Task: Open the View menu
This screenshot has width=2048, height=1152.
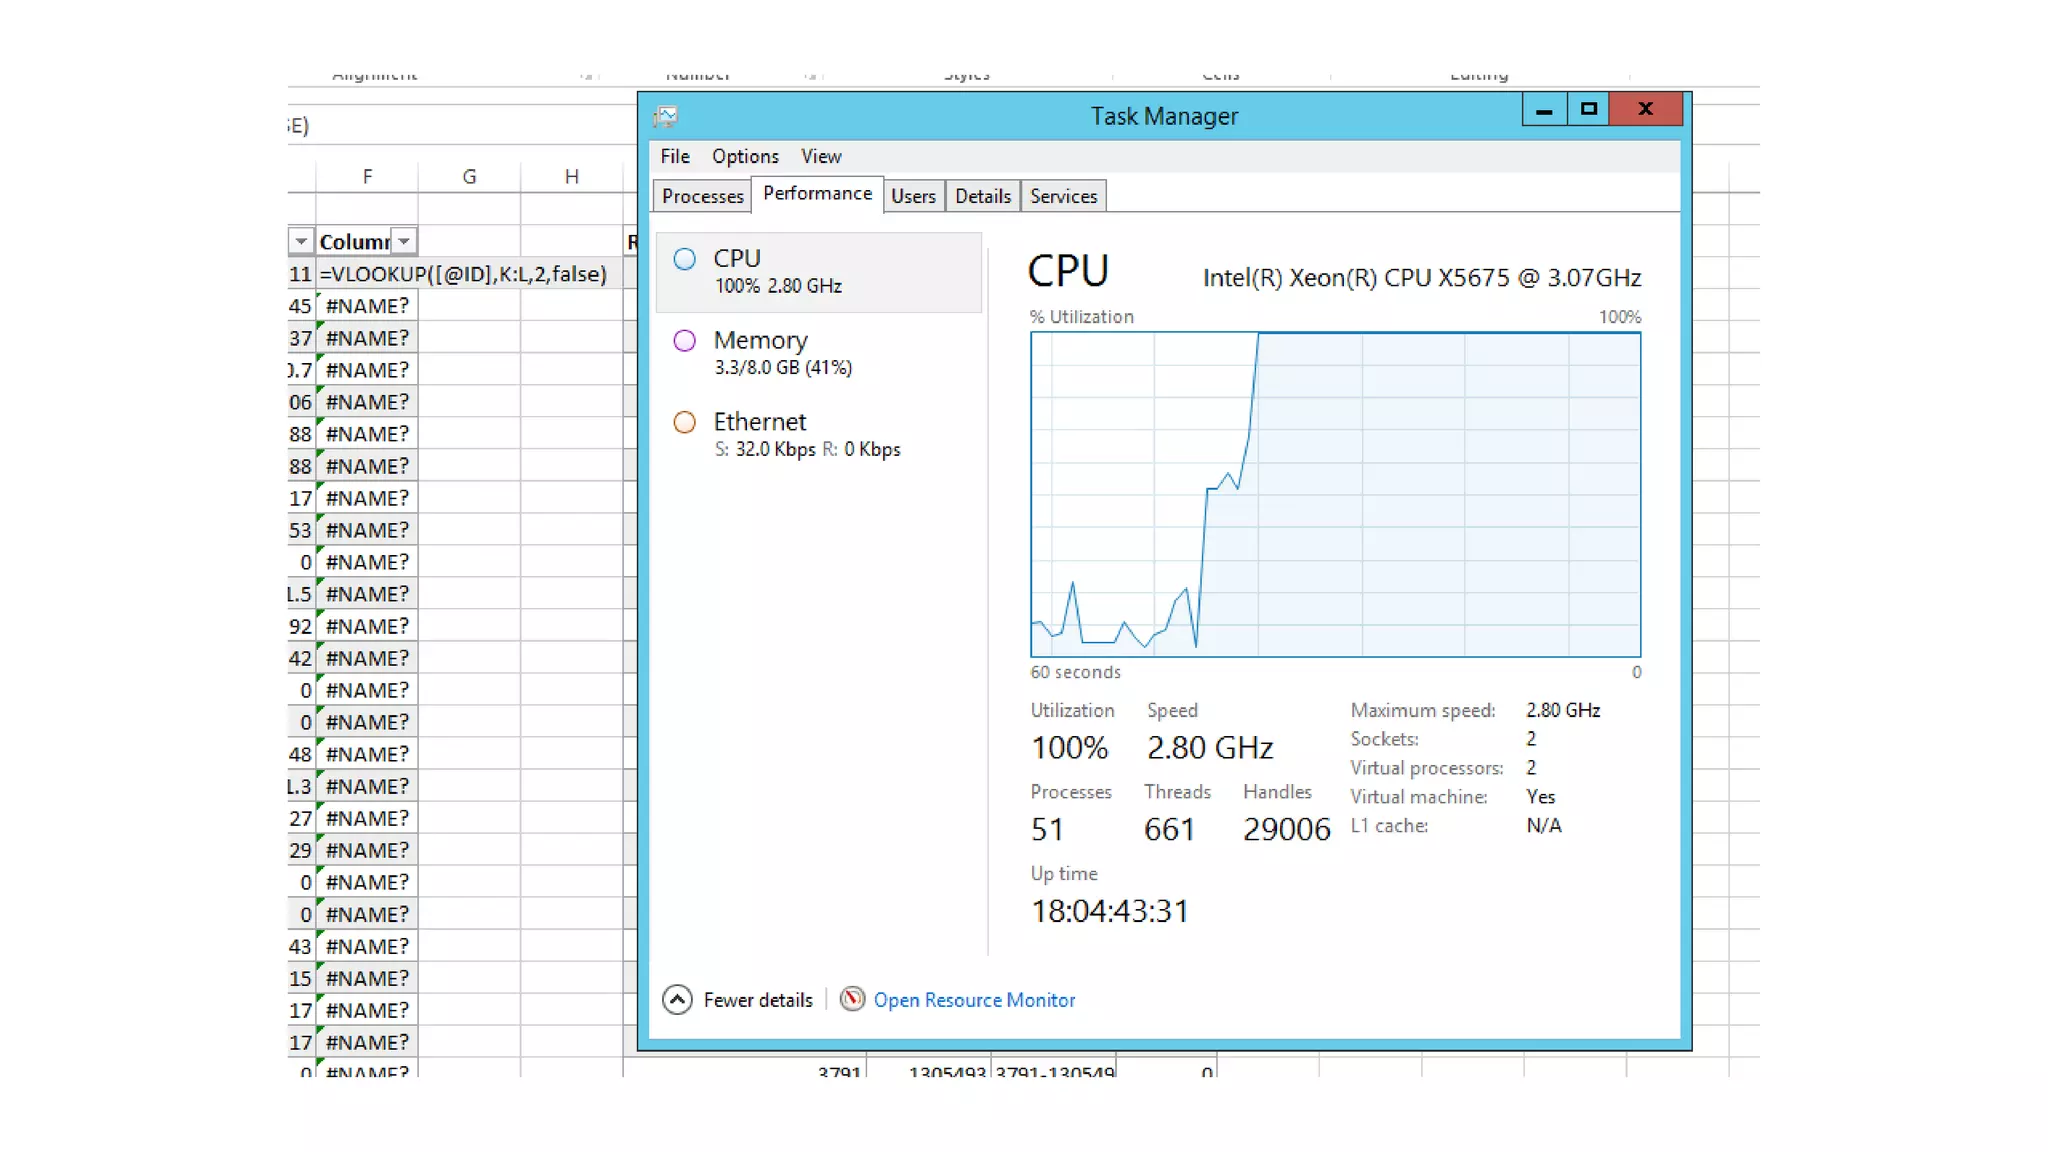Action: [821, 157]
